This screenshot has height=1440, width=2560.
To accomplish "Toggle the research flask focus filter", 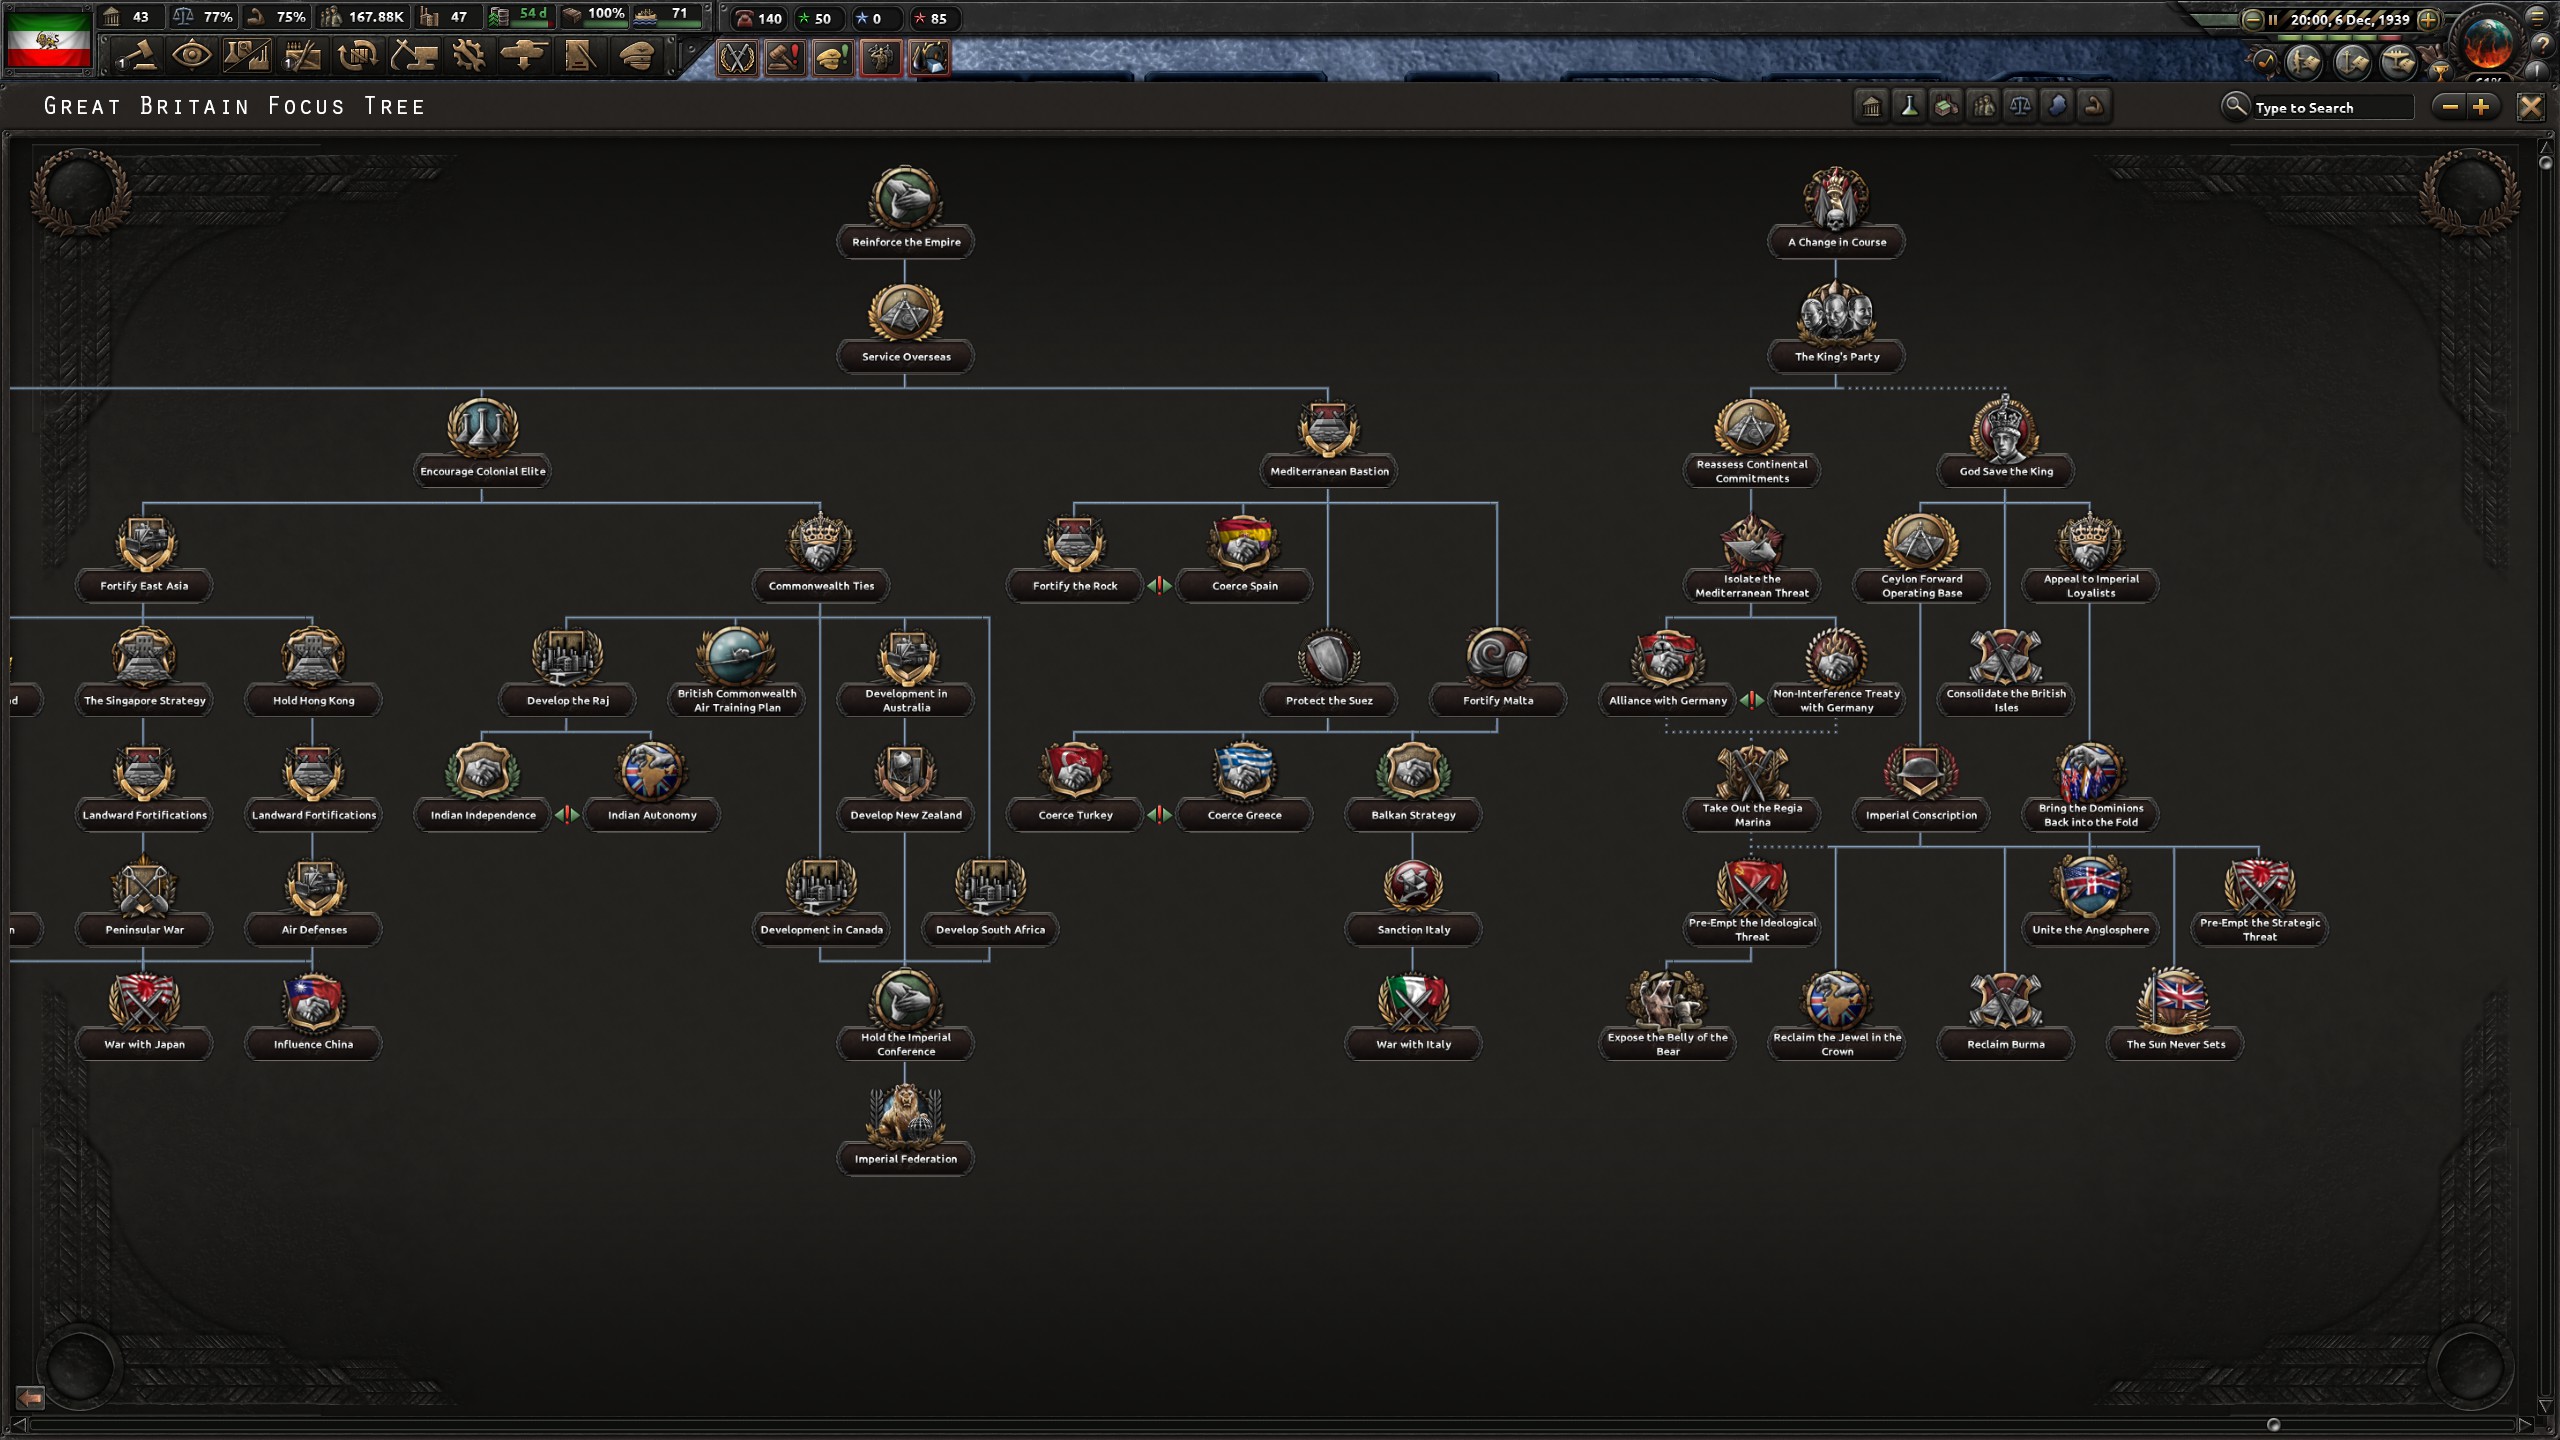I will tap(1908, 106).
